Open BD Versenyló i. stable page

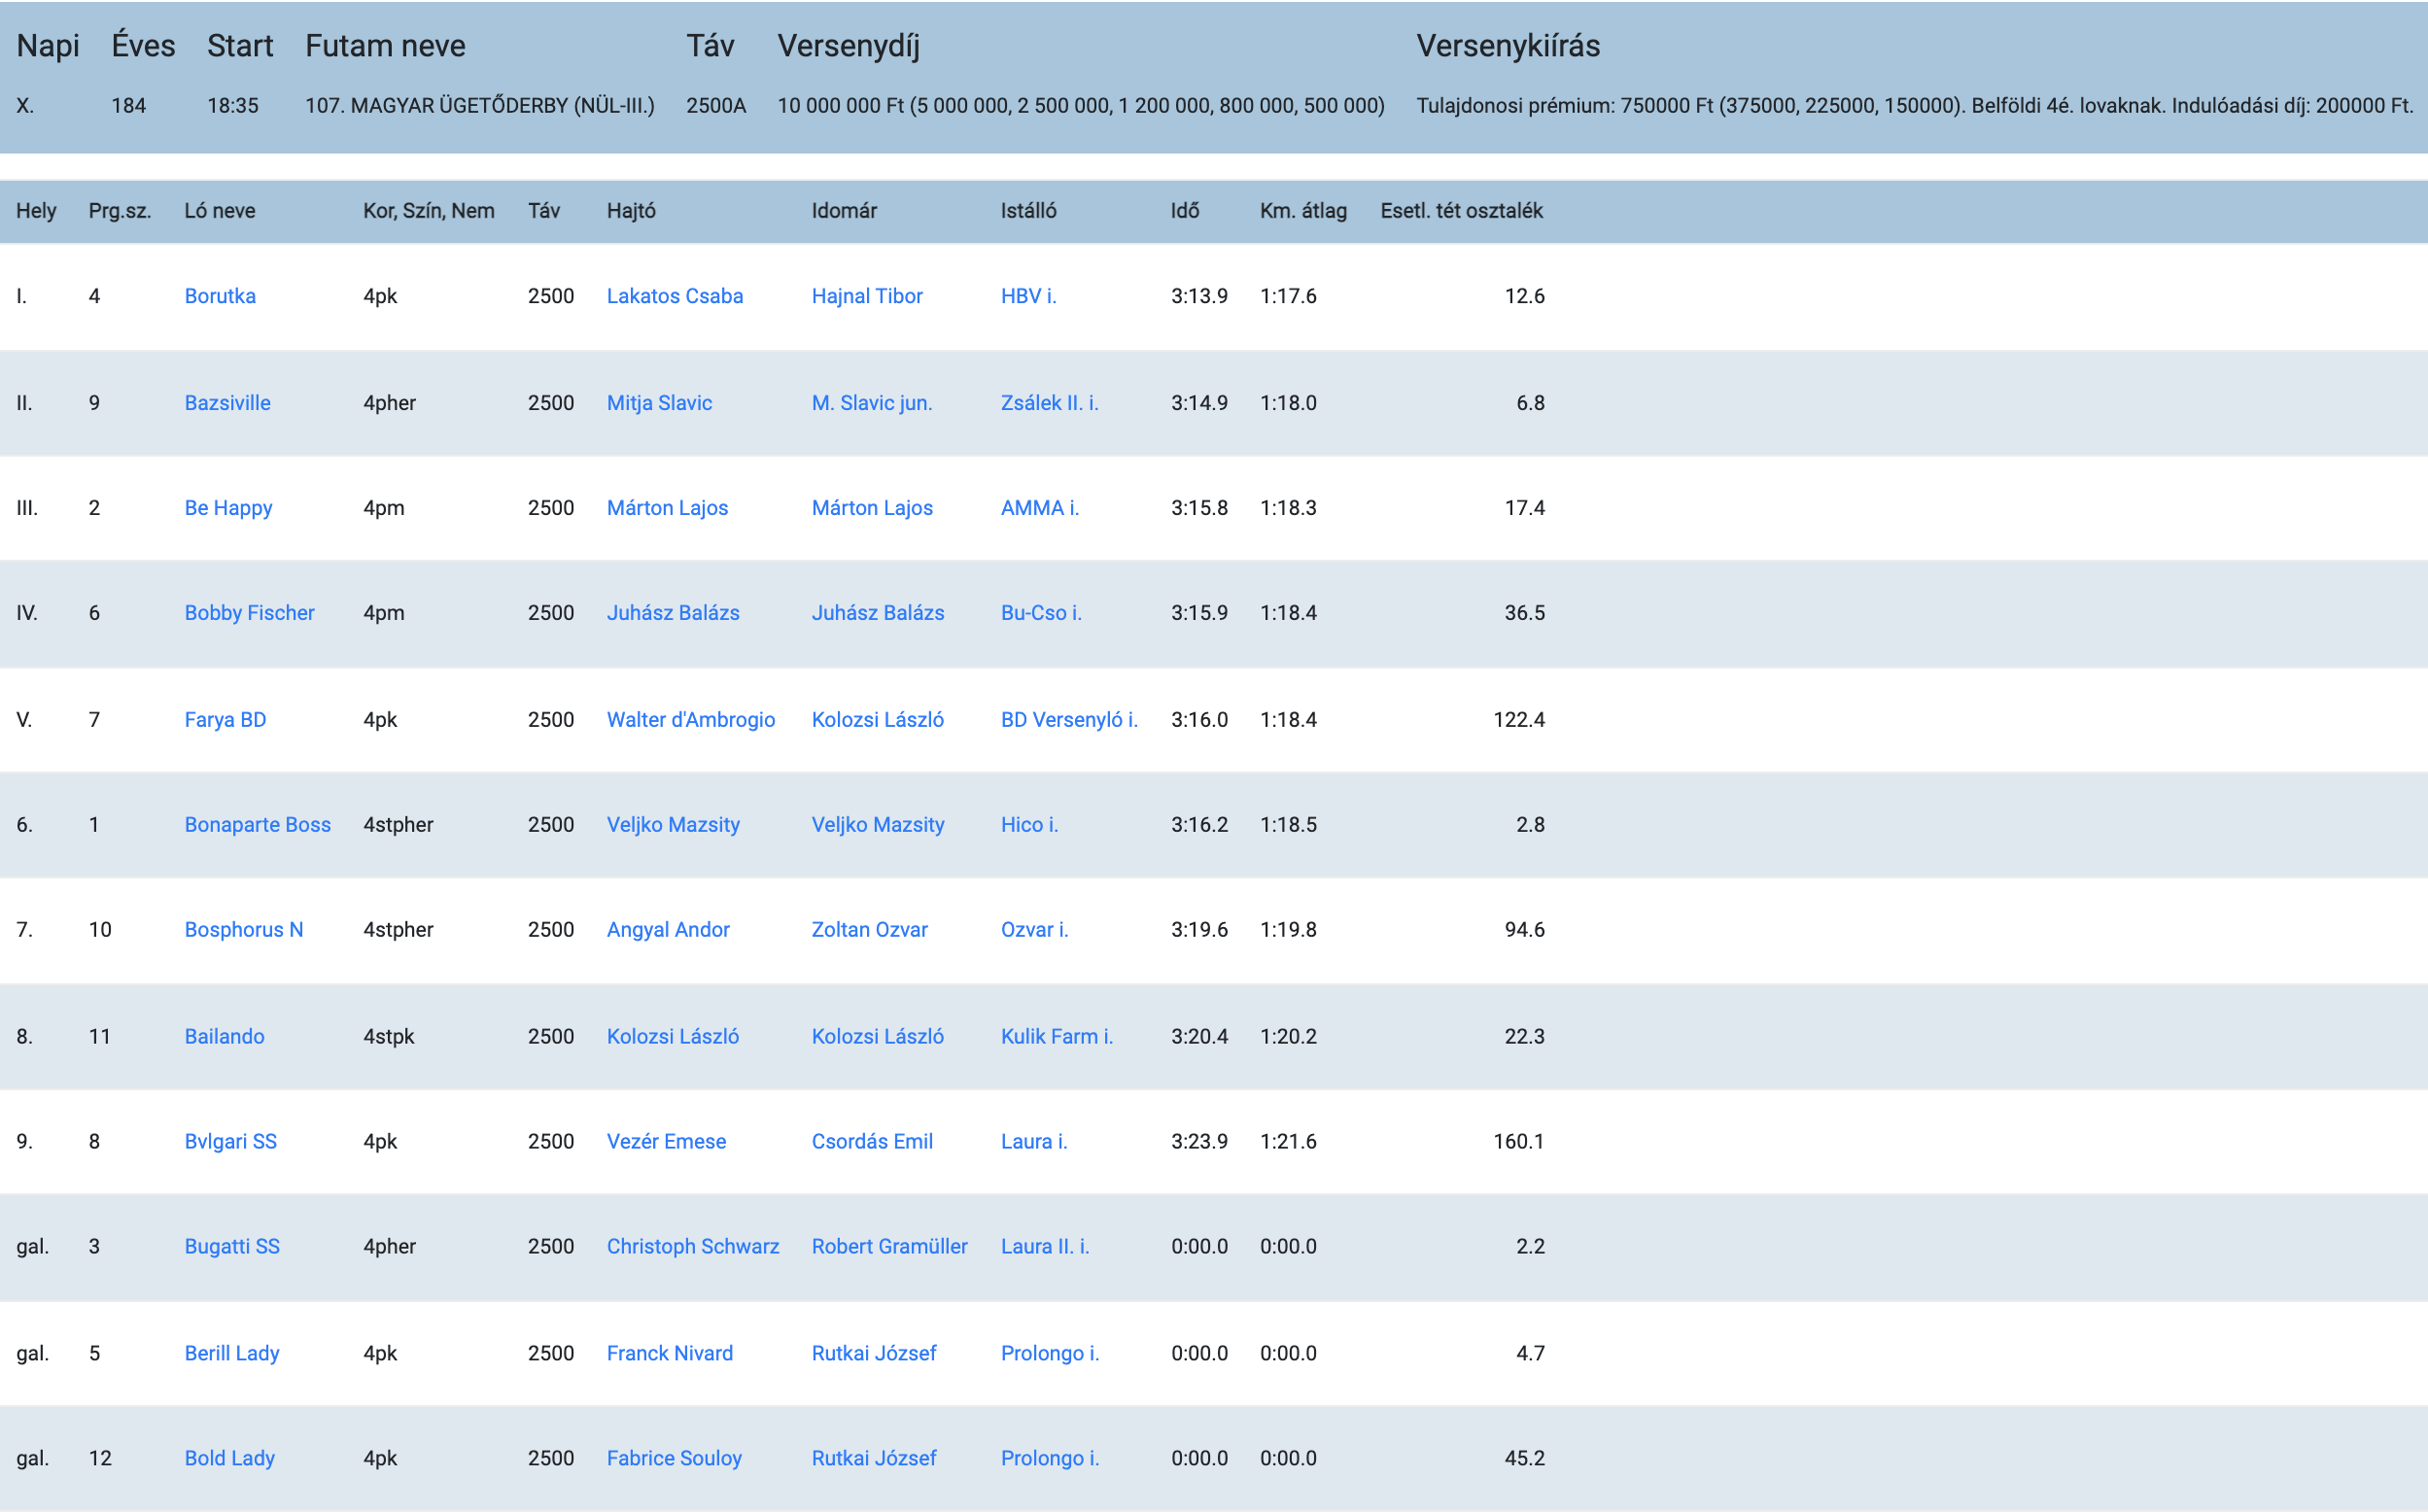1069,720
